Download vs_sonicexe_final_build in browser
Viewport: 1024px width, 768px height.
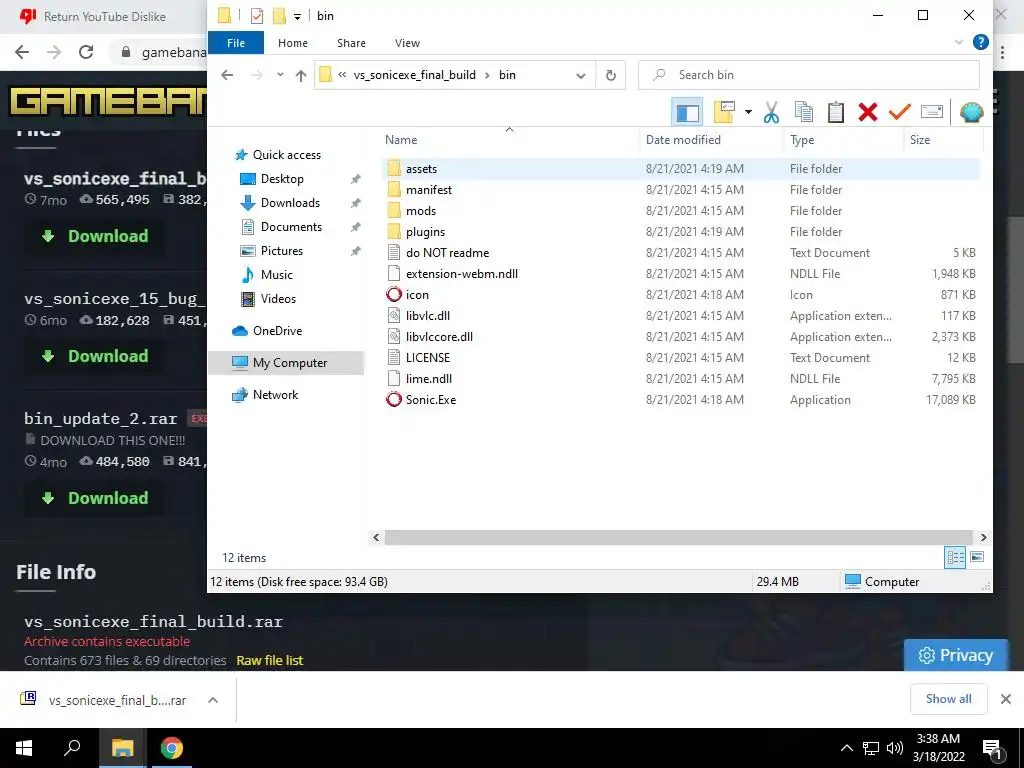click(95, 236)
